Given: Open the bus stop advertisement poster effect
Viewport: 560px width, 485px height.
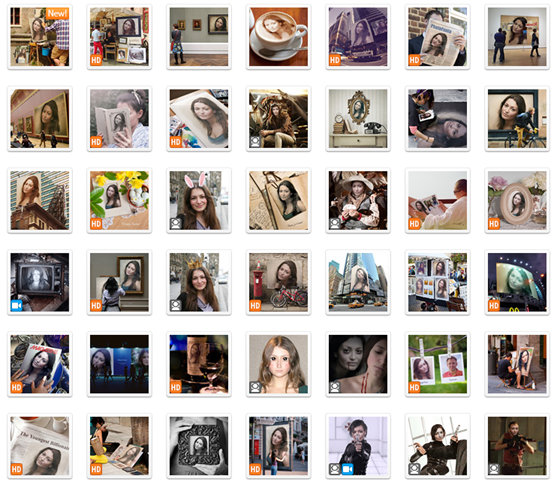Looking at the screenshot, I should click(x=278, y=446).
